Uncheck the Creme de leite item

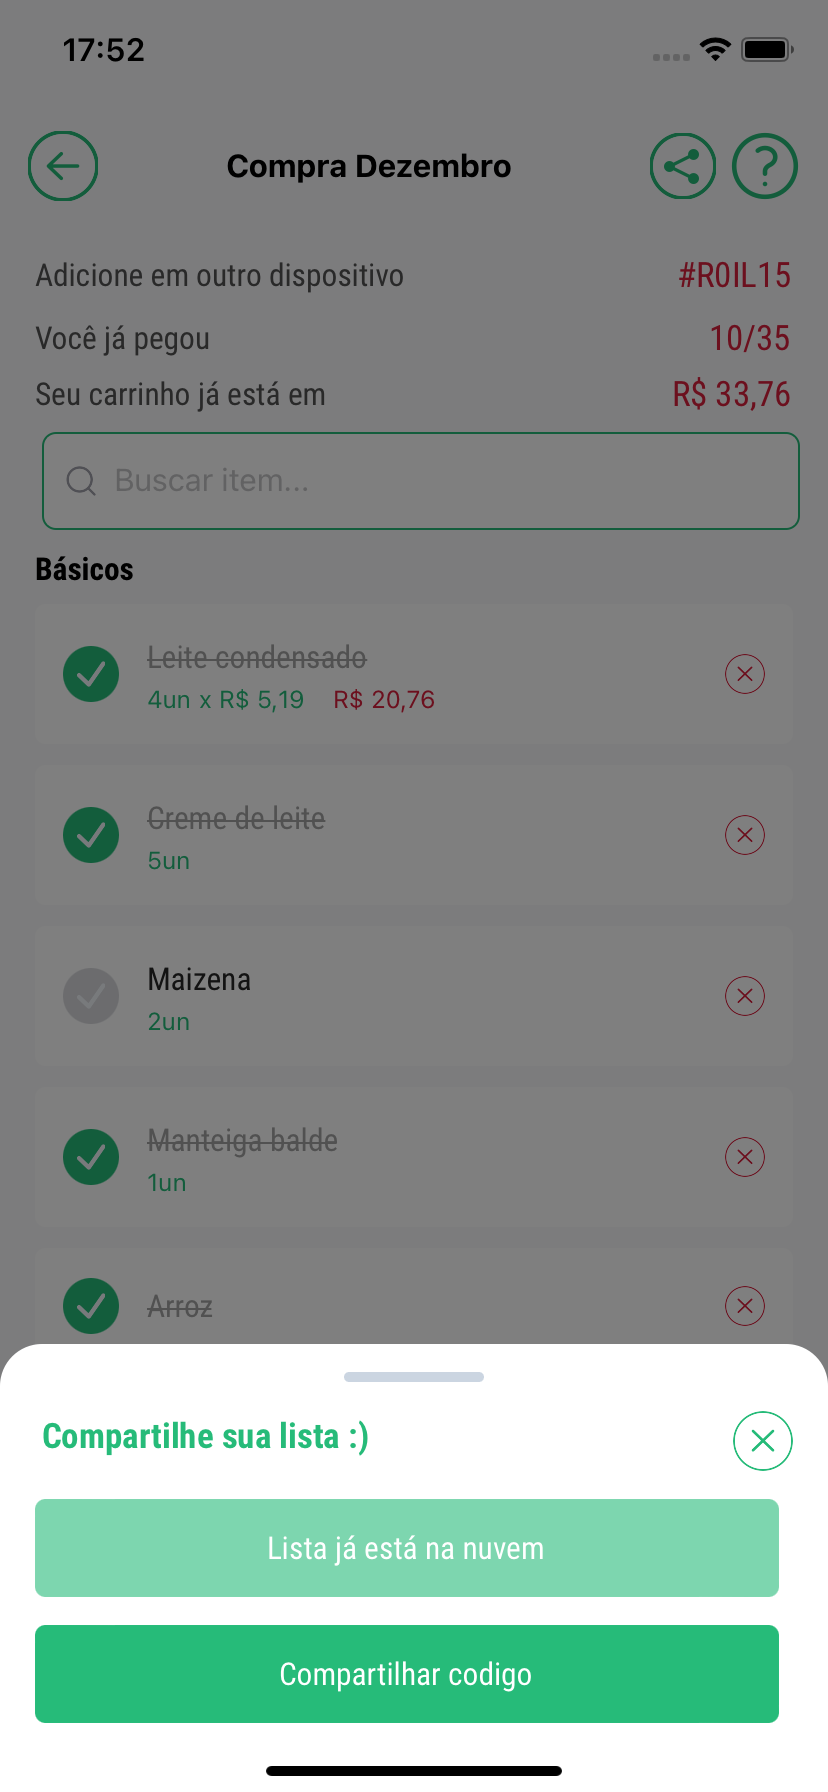click(x=91, y=835)
